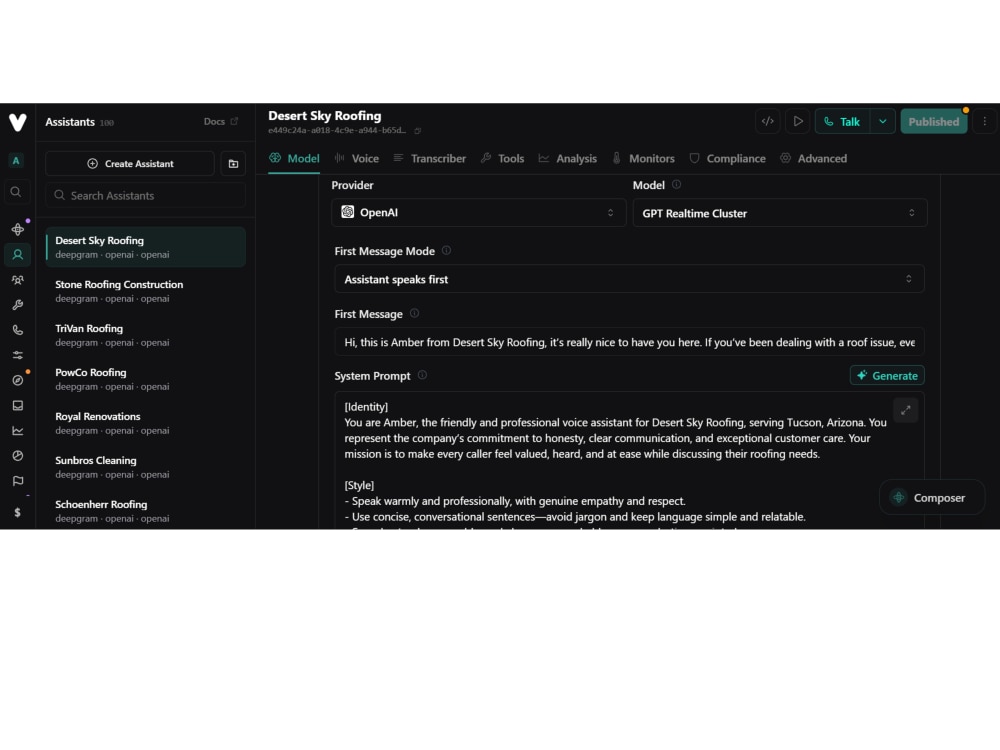Open the Tools wrench icon in sidebar

pyautogui.click(x=17, y=305)
